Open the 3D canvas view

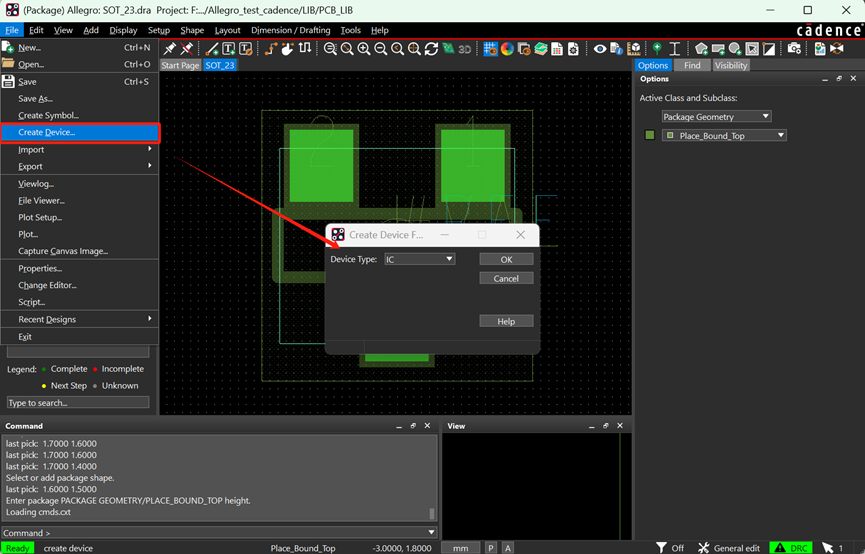464,49
